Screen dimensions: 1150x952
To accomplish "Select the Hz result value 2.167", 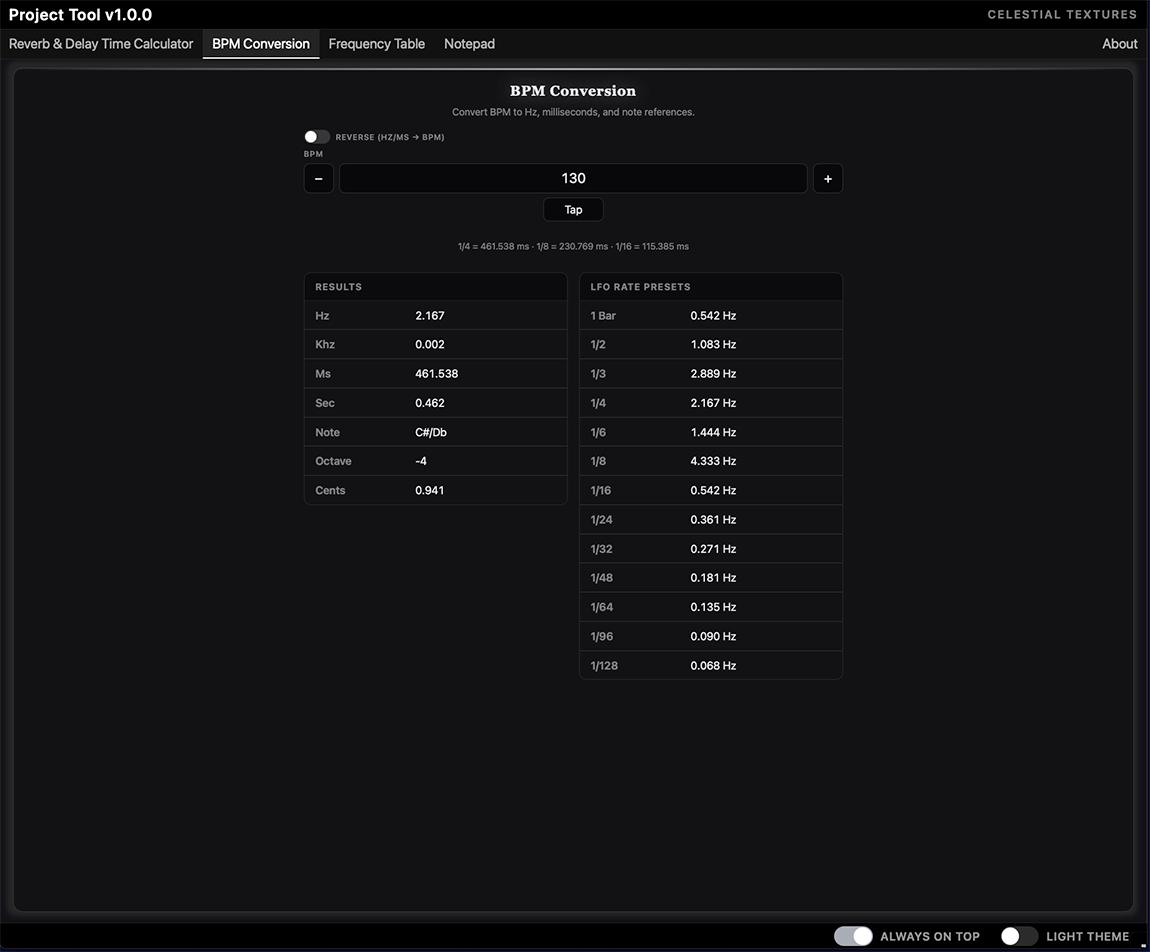I will click(x=430, y=315).
